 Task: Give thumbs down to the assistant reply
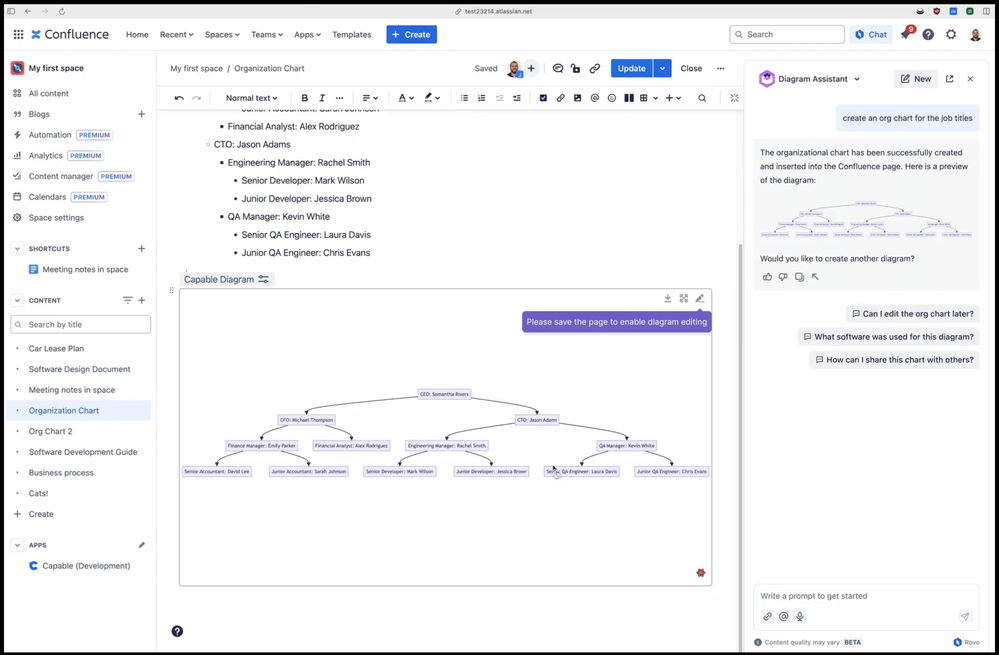pyautogui.click(x=783, y=277)
